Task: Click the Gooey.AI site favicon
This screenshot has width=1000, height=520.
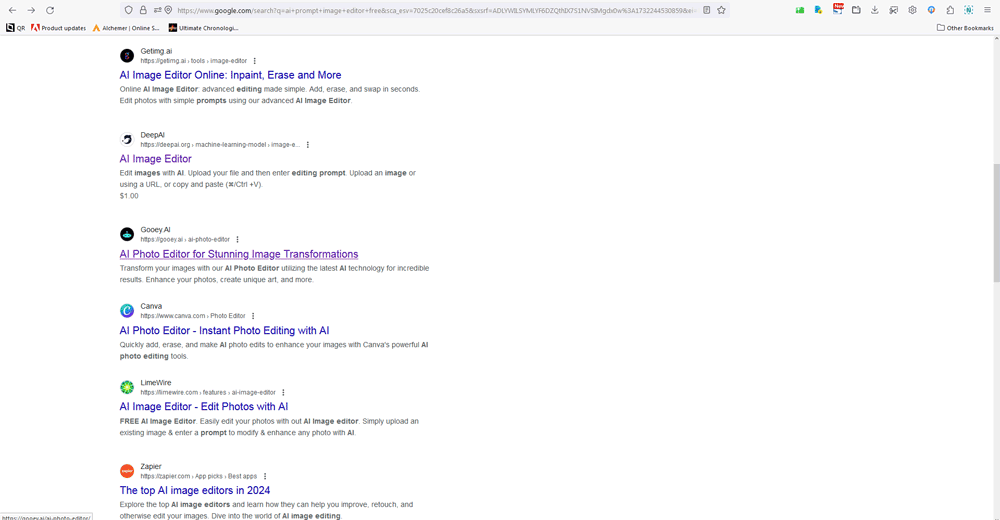Action: click(x=127, y=234)
